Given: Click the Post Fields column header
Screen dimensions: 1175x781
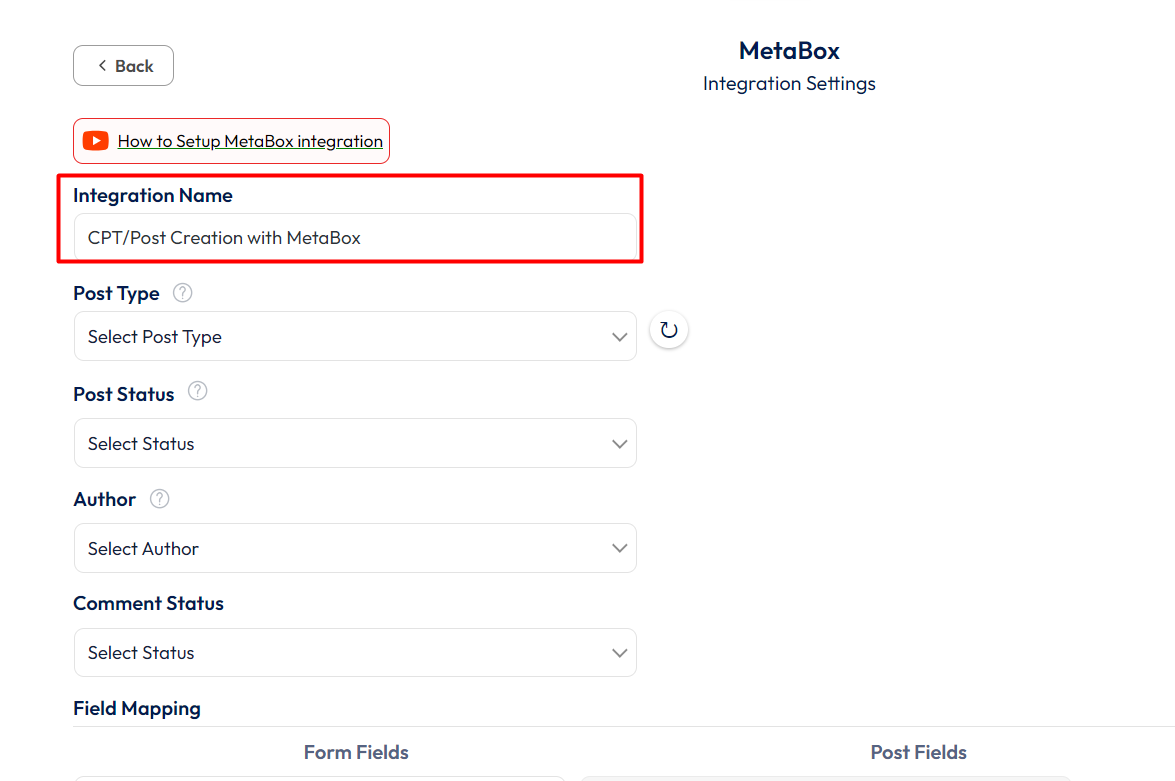Looking at the screenshot, I should click(x=918, y=752).
